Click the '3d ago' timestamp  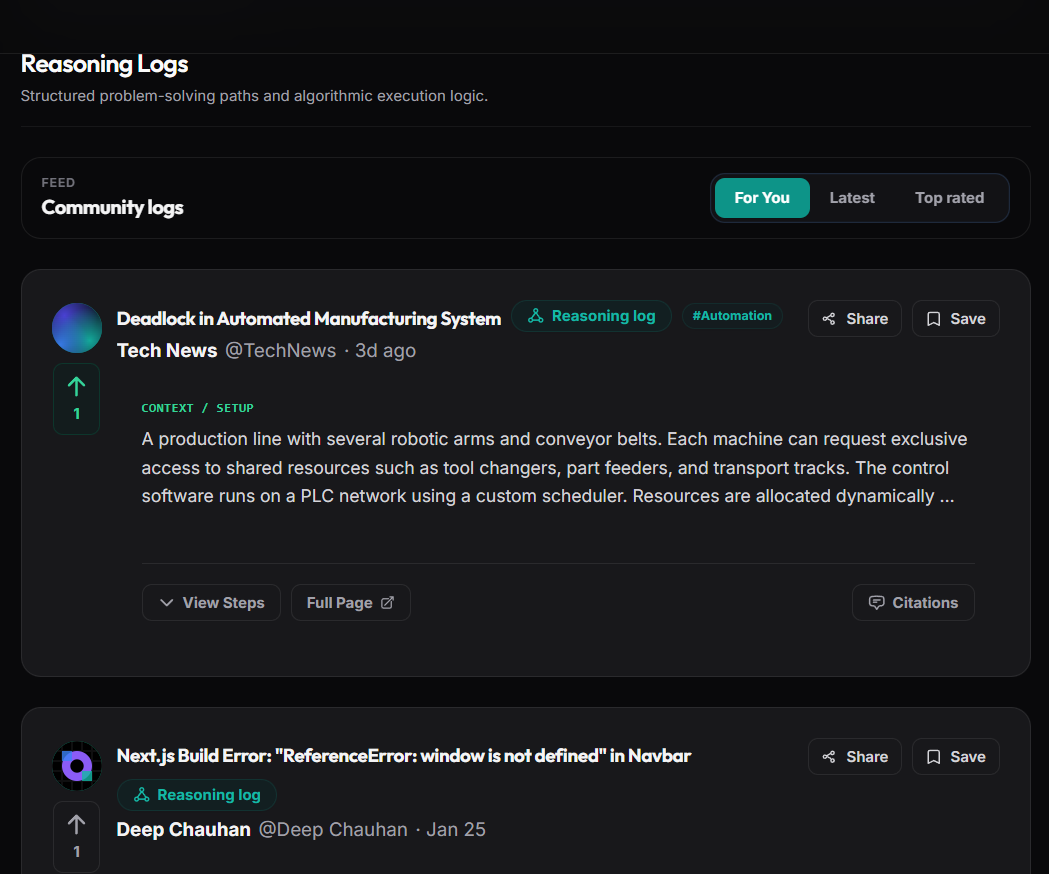(385, 350)
